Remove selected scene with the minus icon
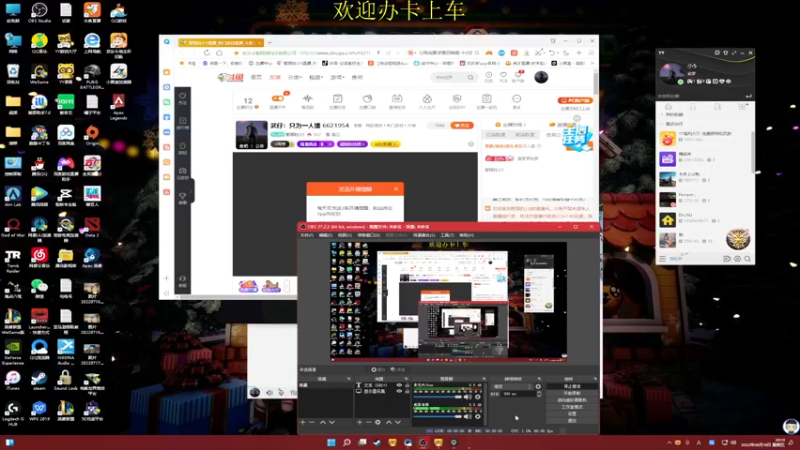This screenshot has height=450, width=800. tap(312, 422)
